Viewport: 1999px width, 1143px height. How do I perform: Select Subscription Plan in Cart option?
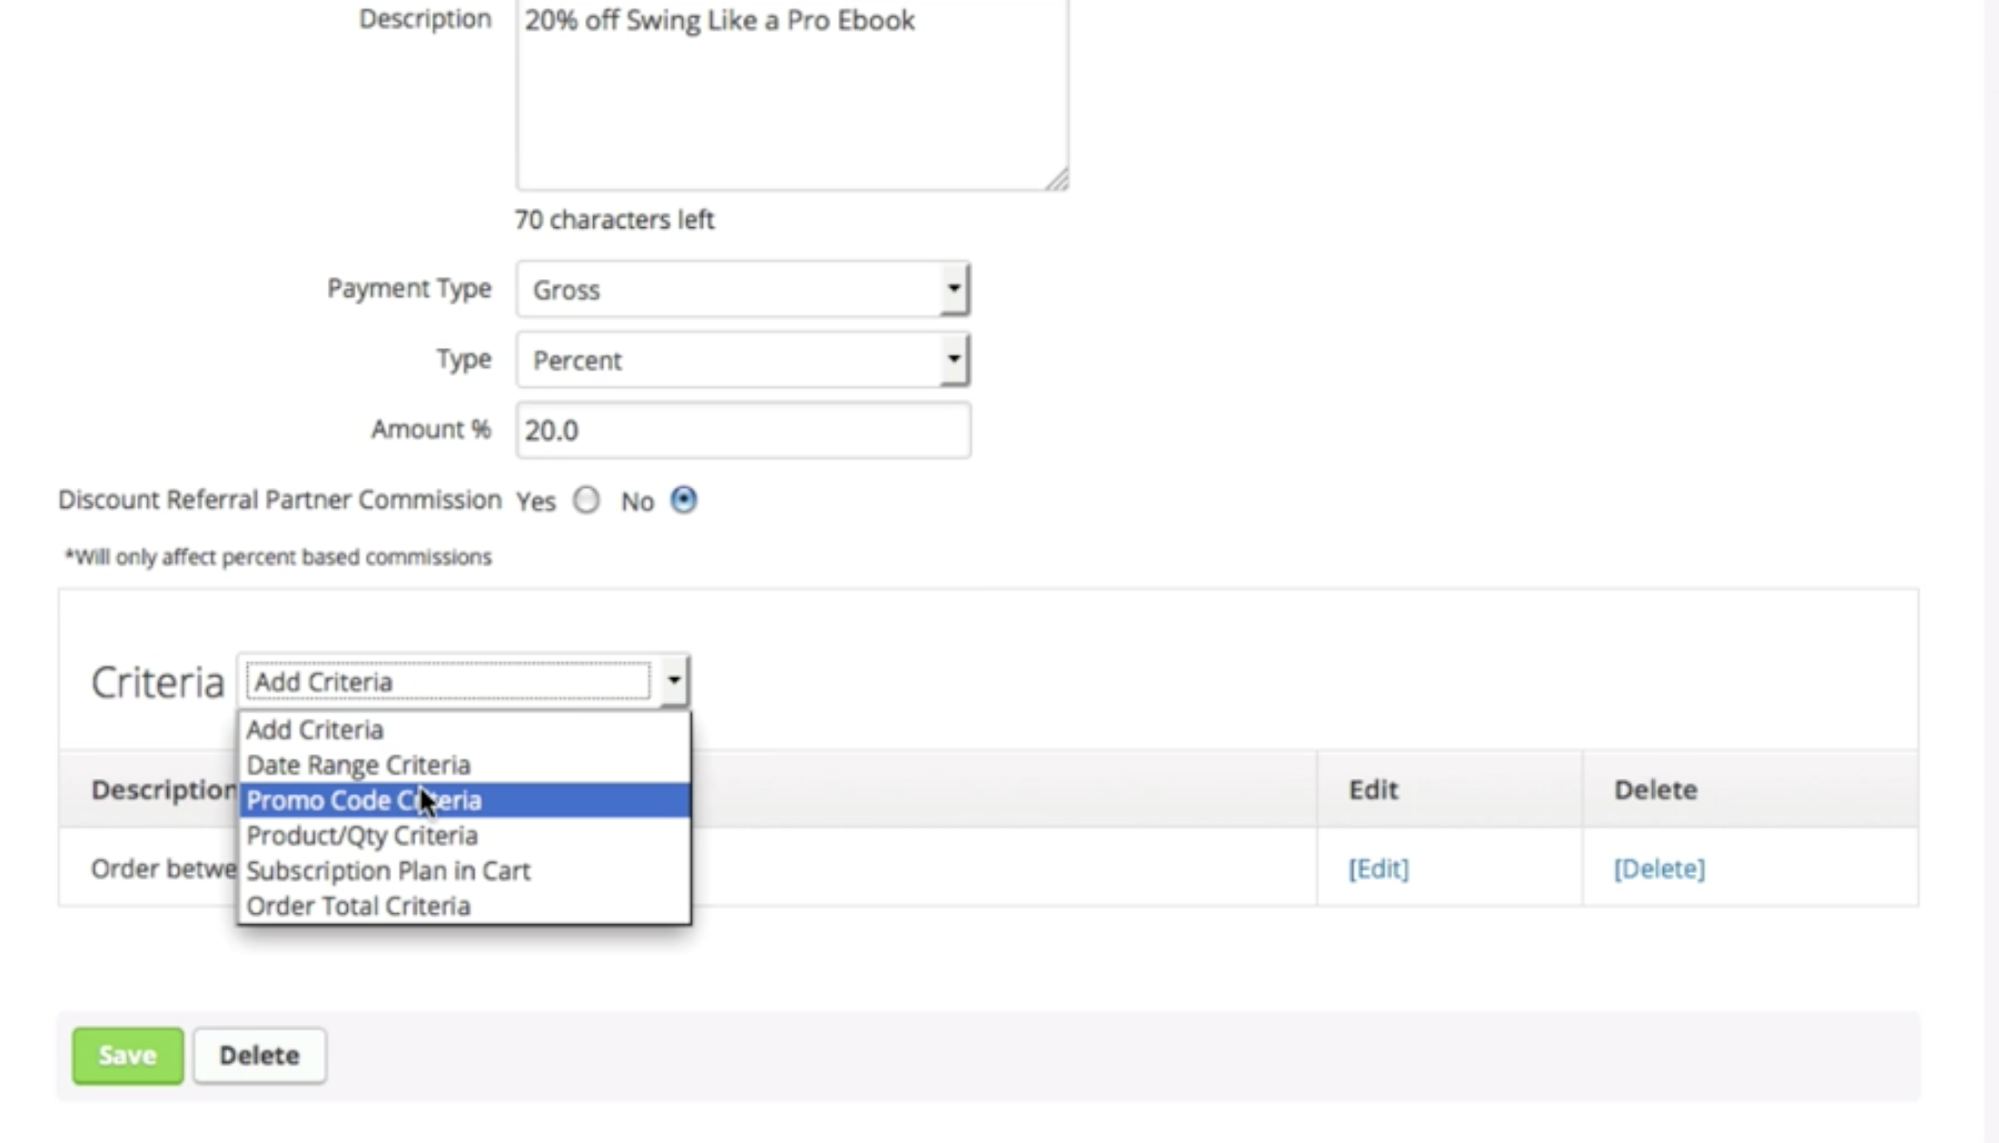(389, 870)
